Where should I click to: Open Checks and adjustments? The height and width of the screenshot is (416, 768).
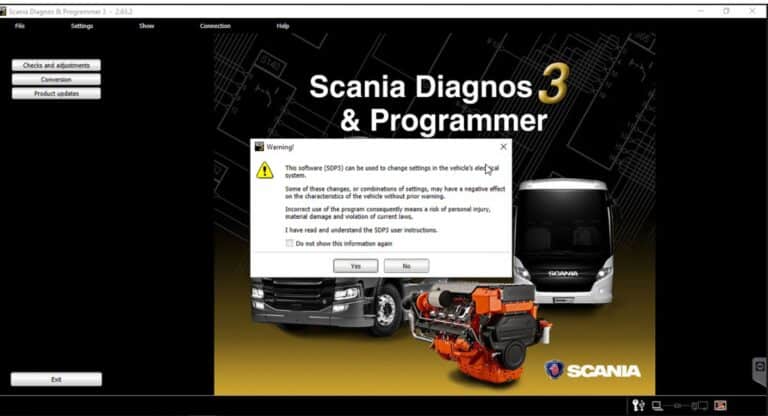(56, 65)
